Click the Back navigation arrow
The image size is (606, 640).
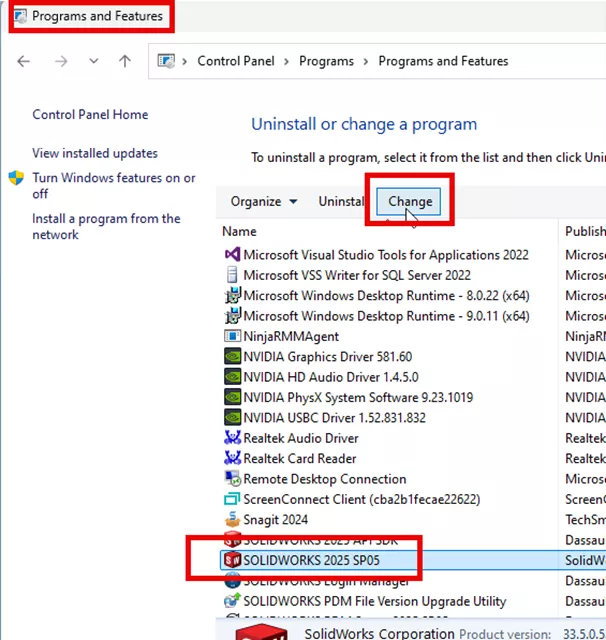tap(24, 61)
